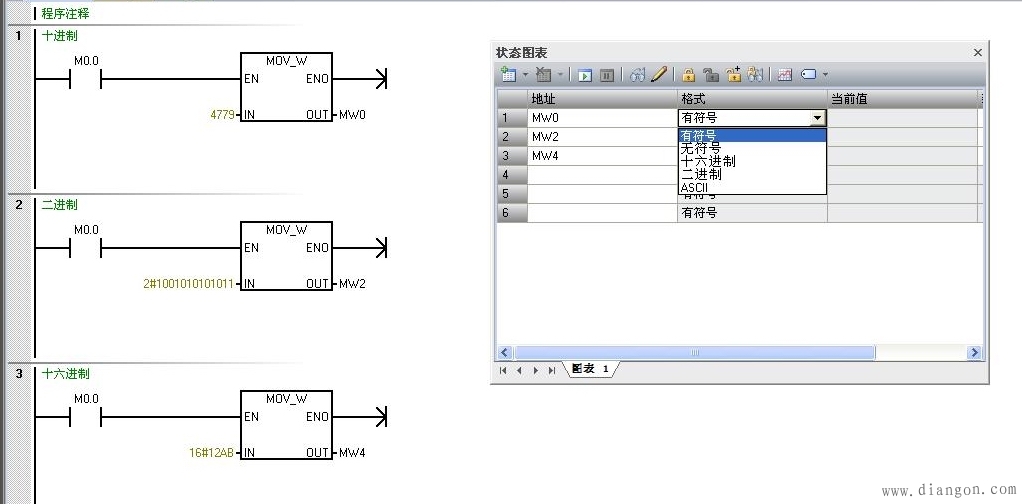The image size is (1022, 504).
Task: Open dropdown arrow beside the tag icon
Action: click(x=825, y=75)
